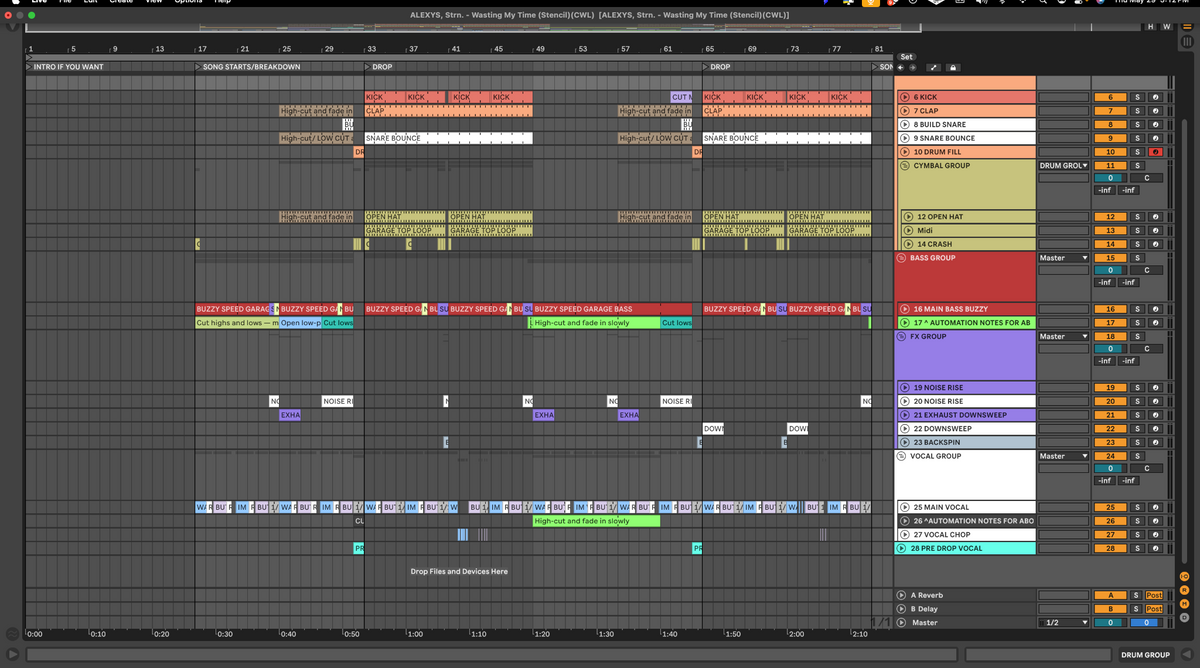The width and height of the screenshot is (1200, 668).
Task: Activate Draw Mode with the pencil icon
Action: (934, 67)
